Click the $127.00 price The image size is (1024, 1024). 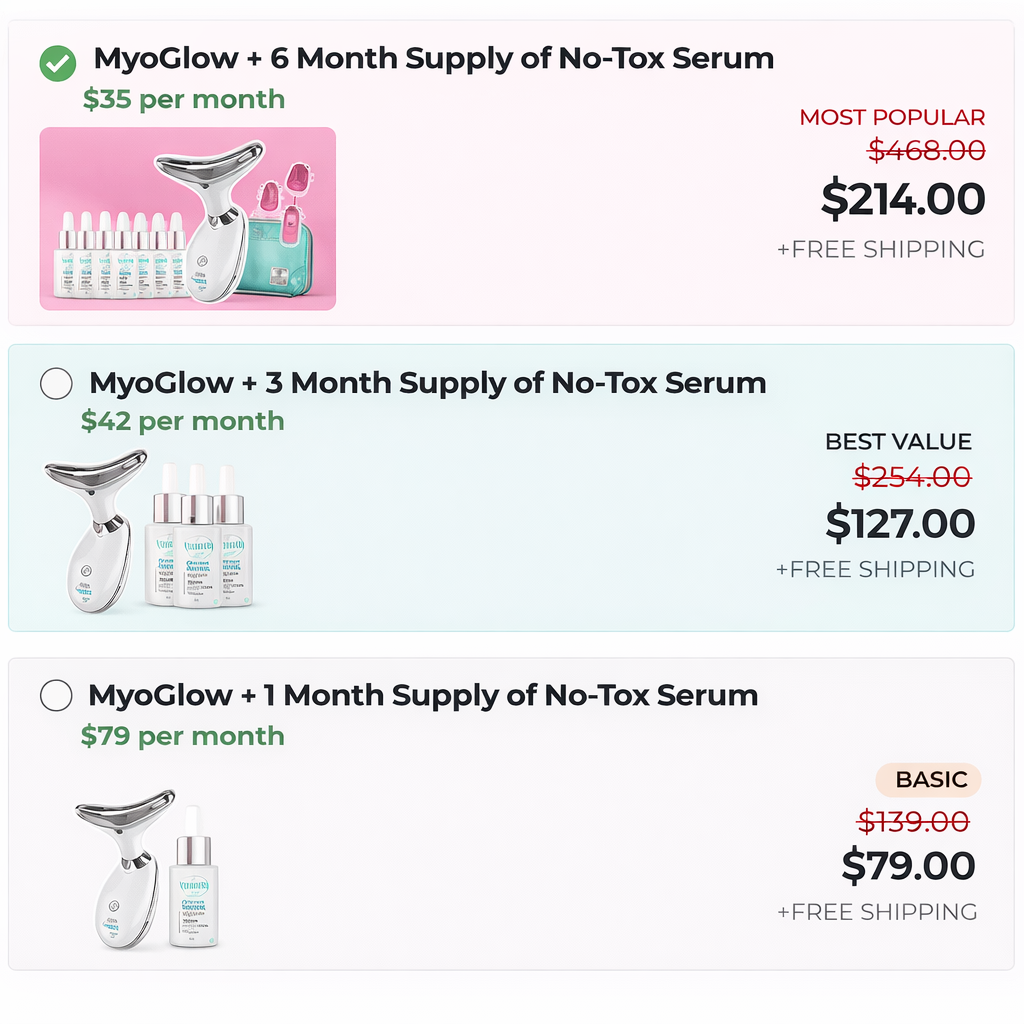[900, 523]
